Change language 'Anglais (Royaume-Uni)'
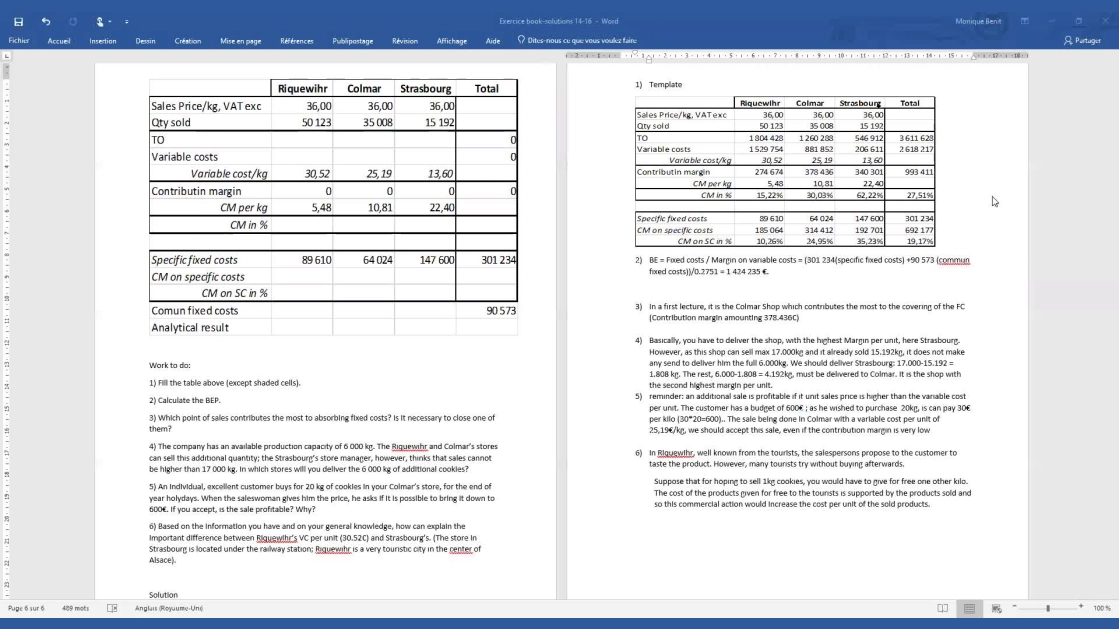This screenshot has height=629, width=1119. (169, 608)
